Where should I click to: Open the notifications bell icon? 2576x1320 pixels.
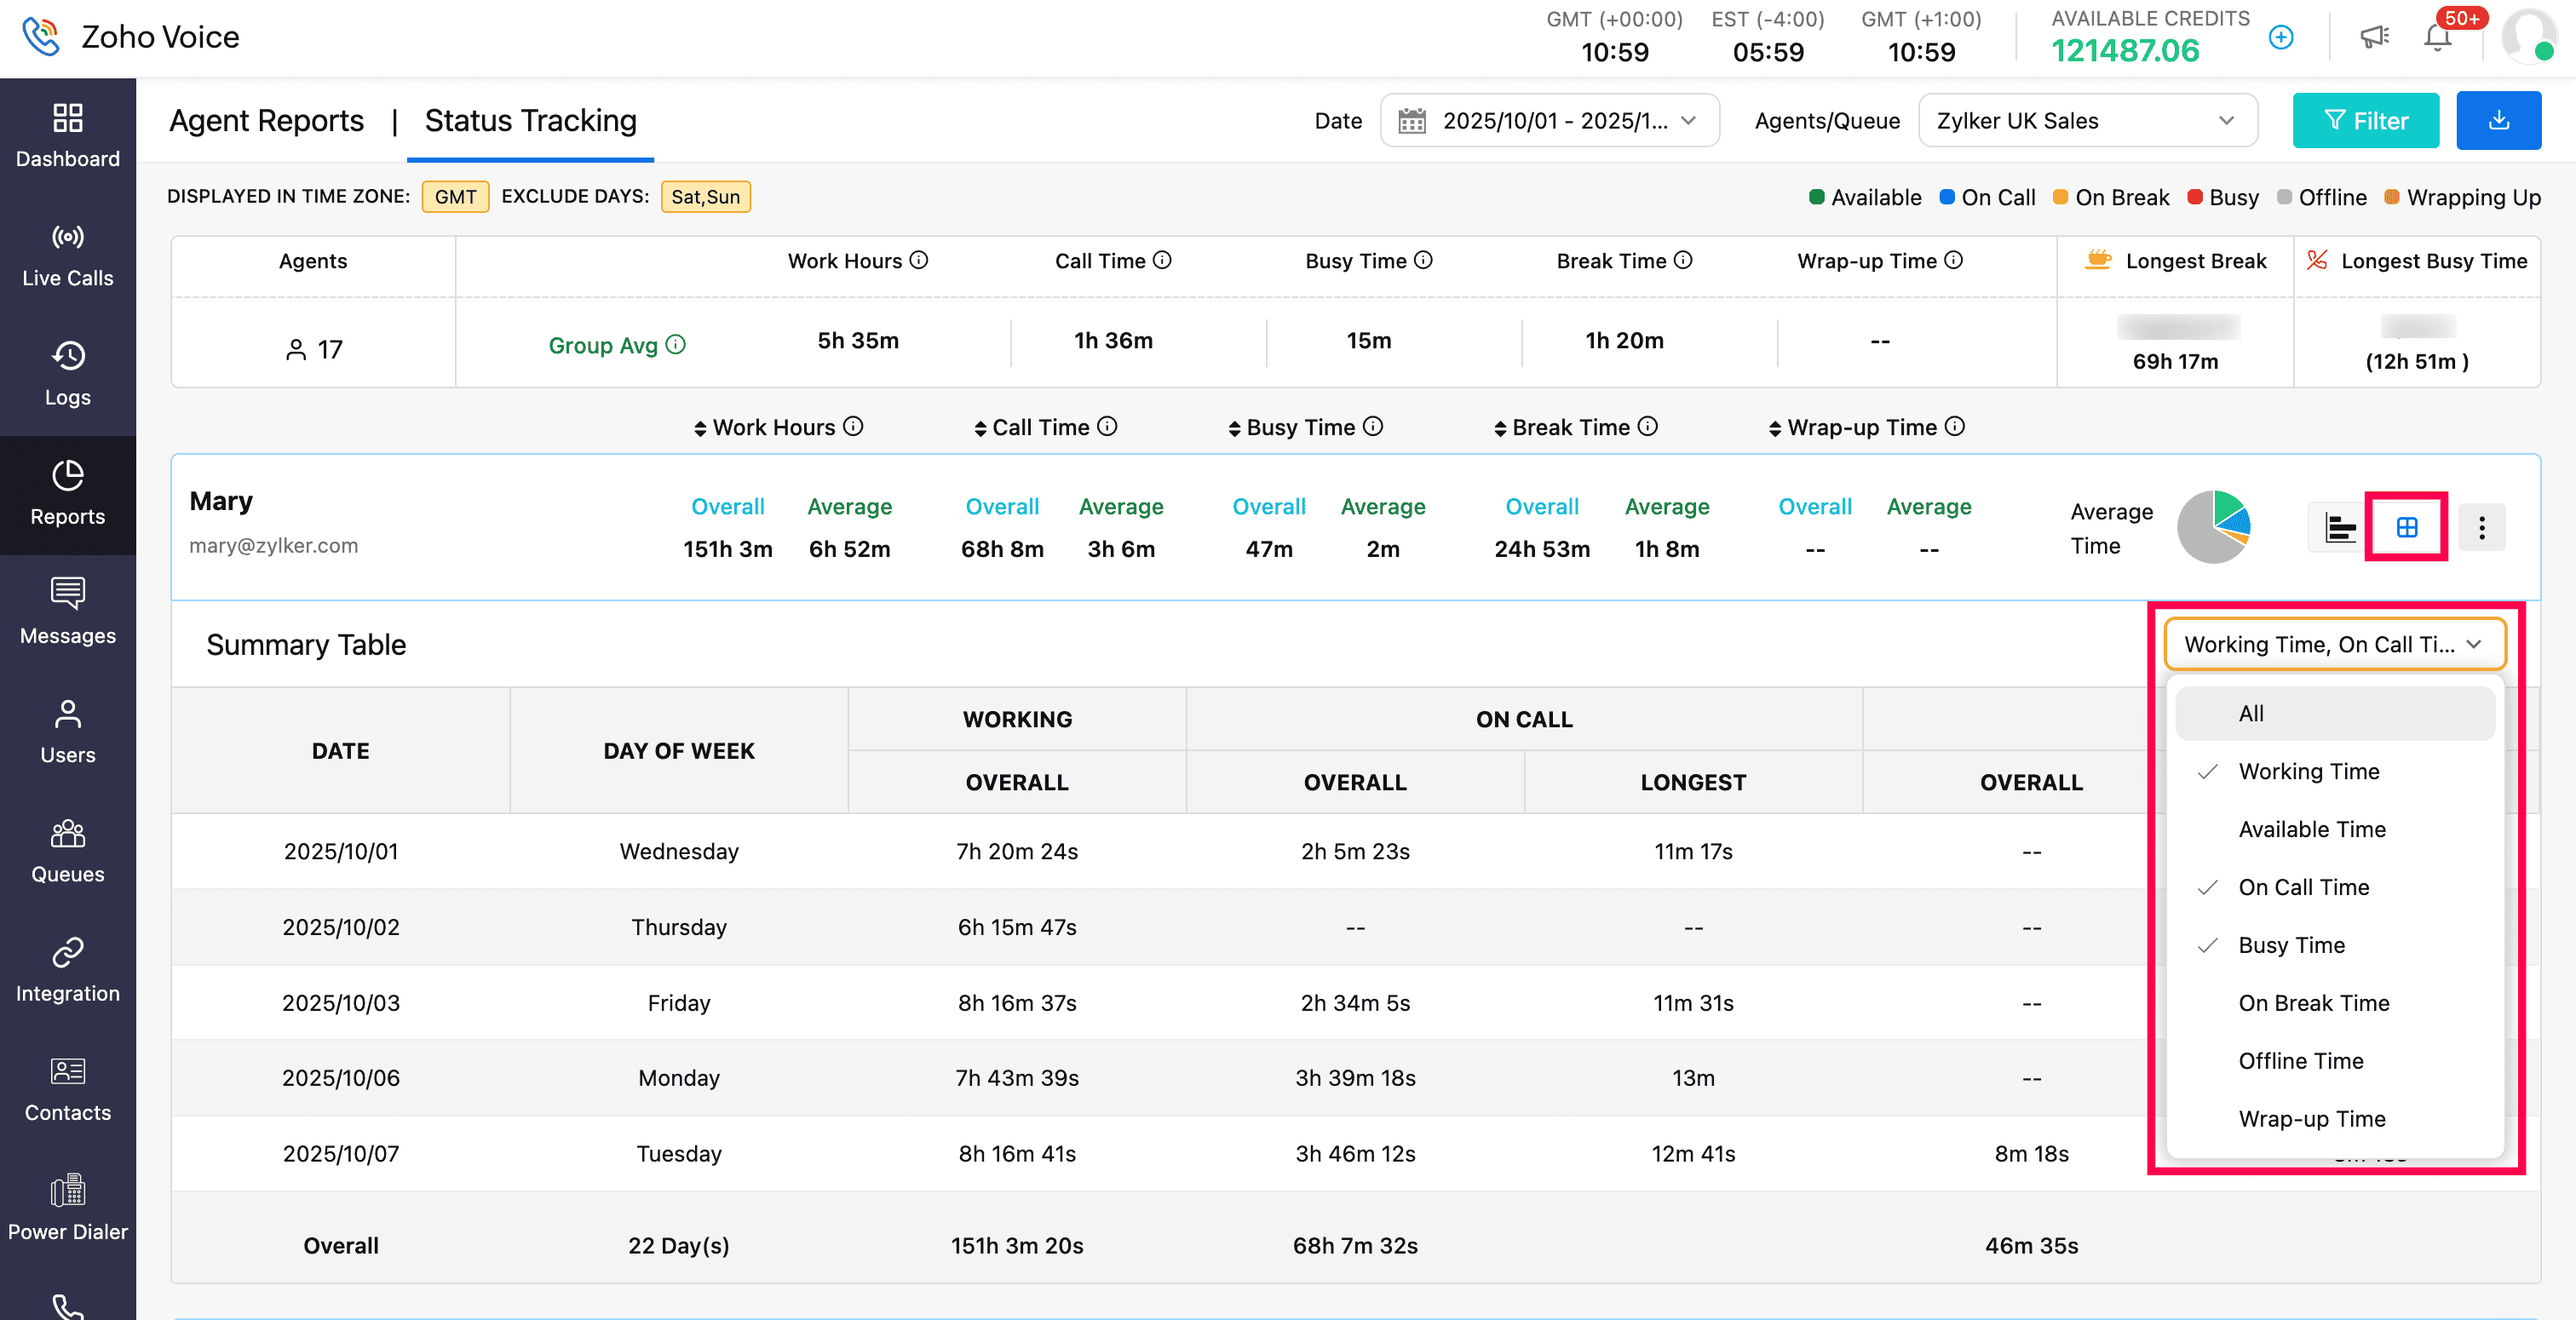pos(2437,38)
